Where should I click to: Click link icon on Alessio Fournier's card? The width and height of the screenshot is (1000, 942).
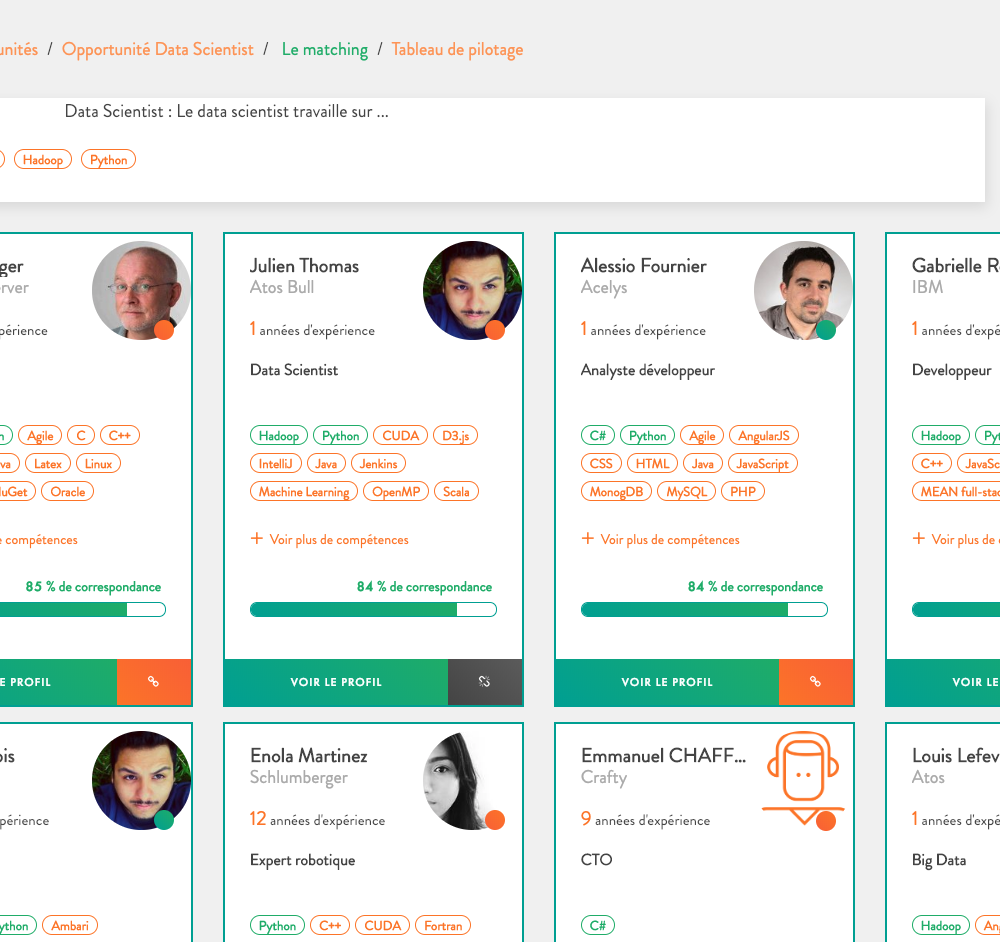click(x=815, y=682)
